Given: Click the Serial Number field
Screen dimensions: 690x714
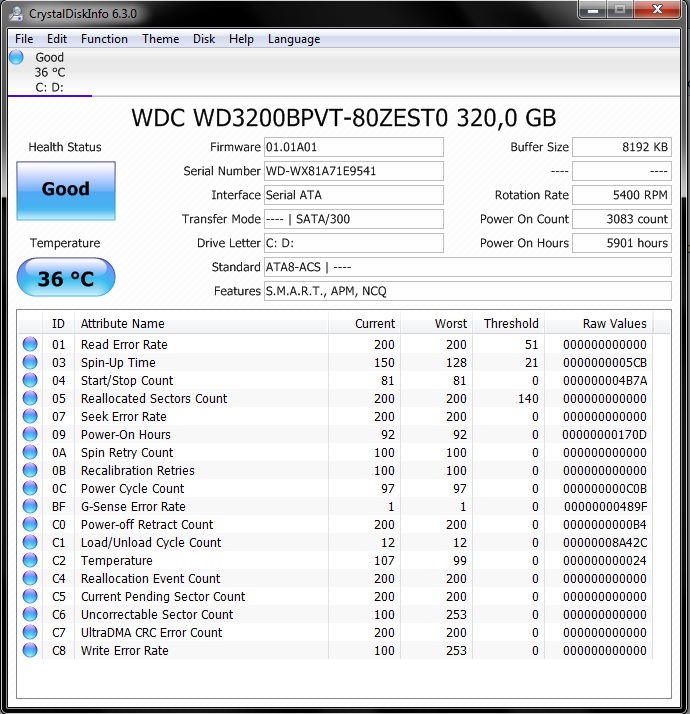Looking at the screenshot, I should pyautogui.click(x=353, y=171).
